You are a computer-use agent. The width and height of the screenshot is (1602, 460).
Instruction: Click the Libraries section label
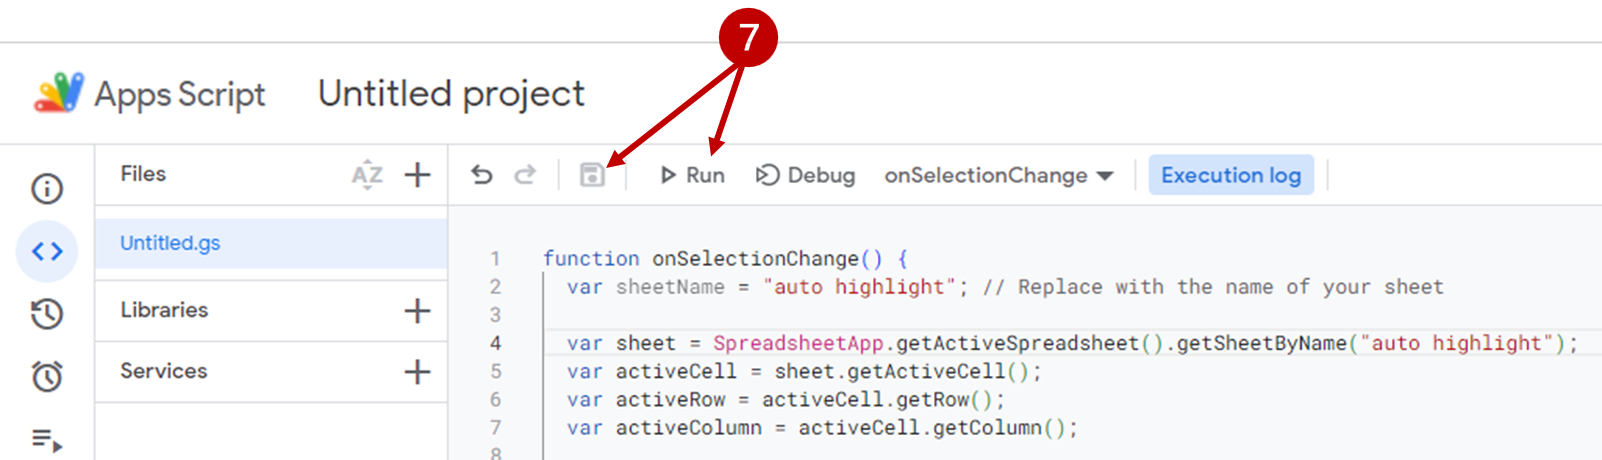pos(164,310)
